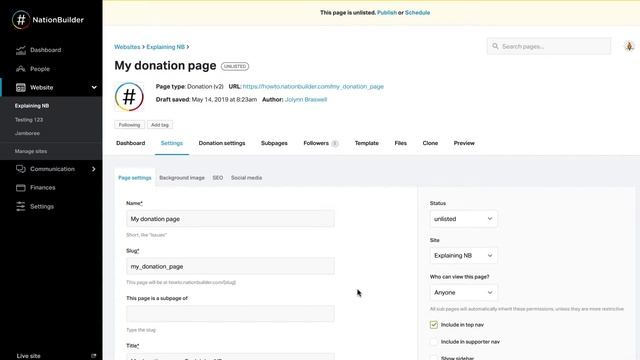Open the Donation settings tab
Viewport: 640px width, 360px height.
coord(222,143)
